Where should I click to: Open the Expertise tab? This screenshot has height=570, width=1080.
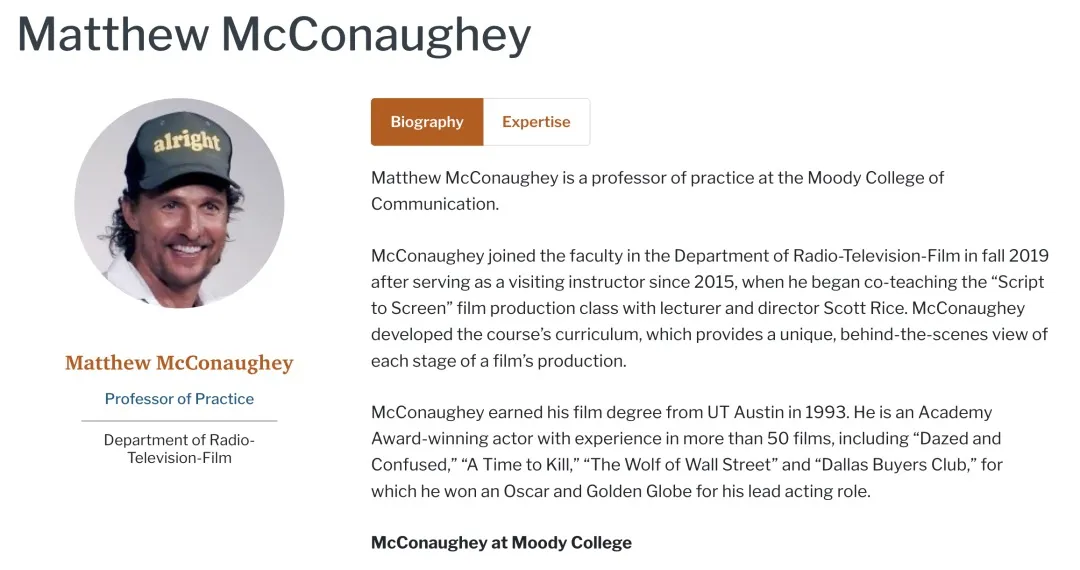click(x=536, y=122)
